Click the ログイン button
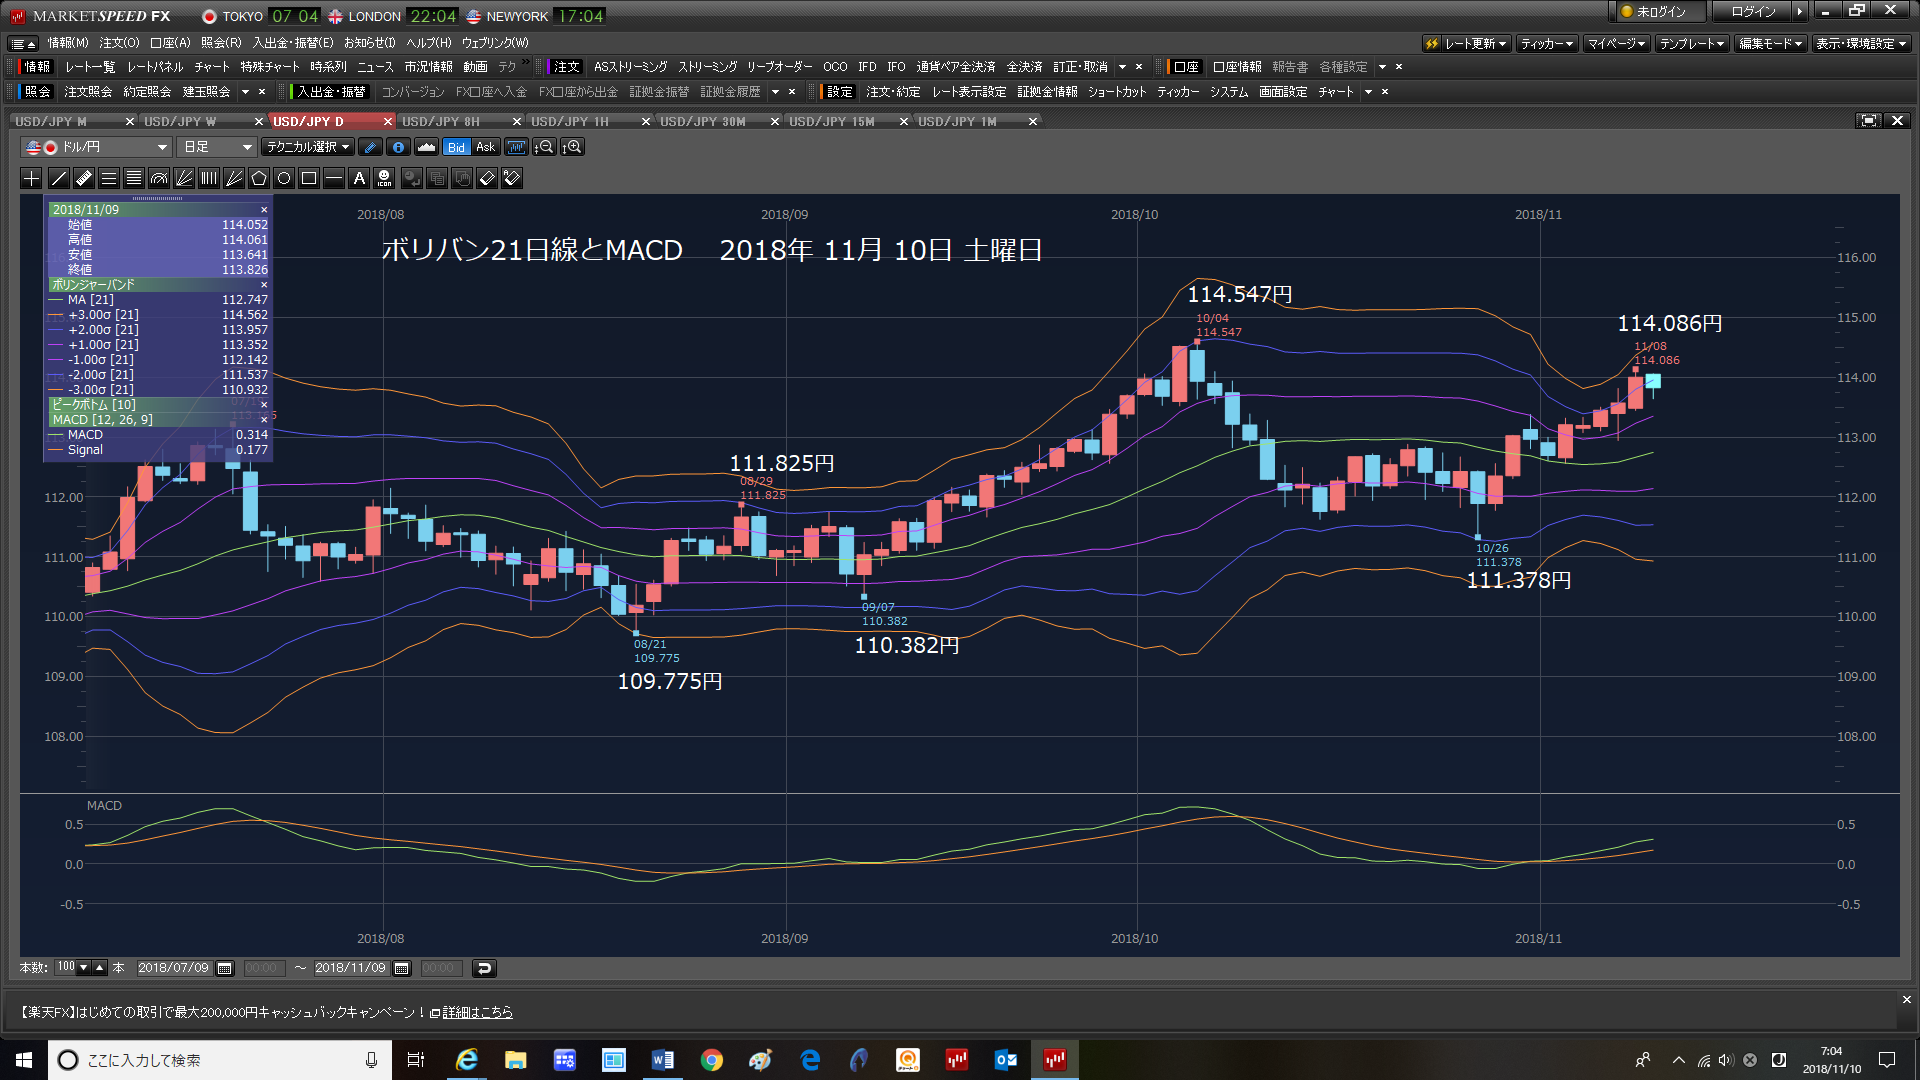This screenshot has width=1920, height=1080. [x=1753, y=12]
